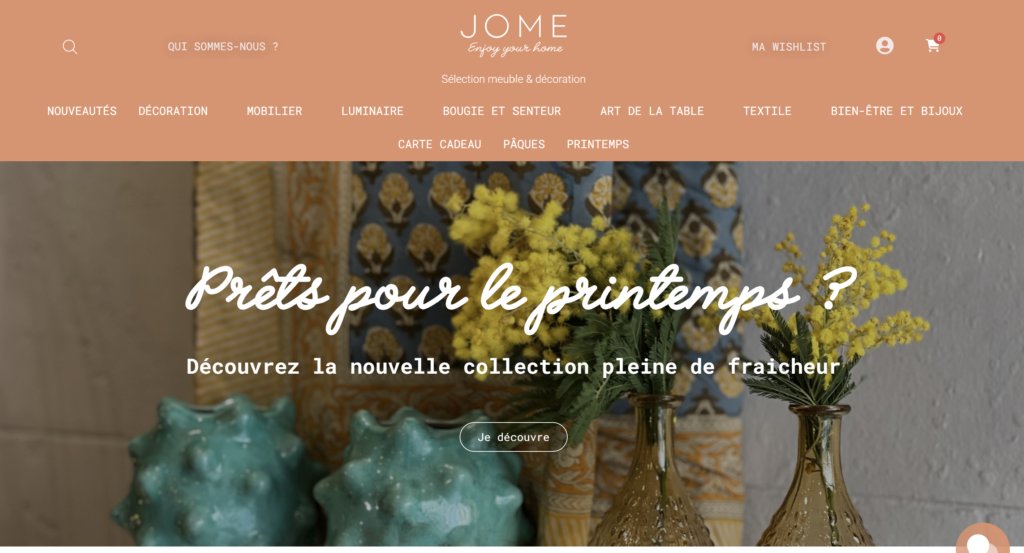
Task: Open the search magnifier icon
Action: [x=70, y=46]
